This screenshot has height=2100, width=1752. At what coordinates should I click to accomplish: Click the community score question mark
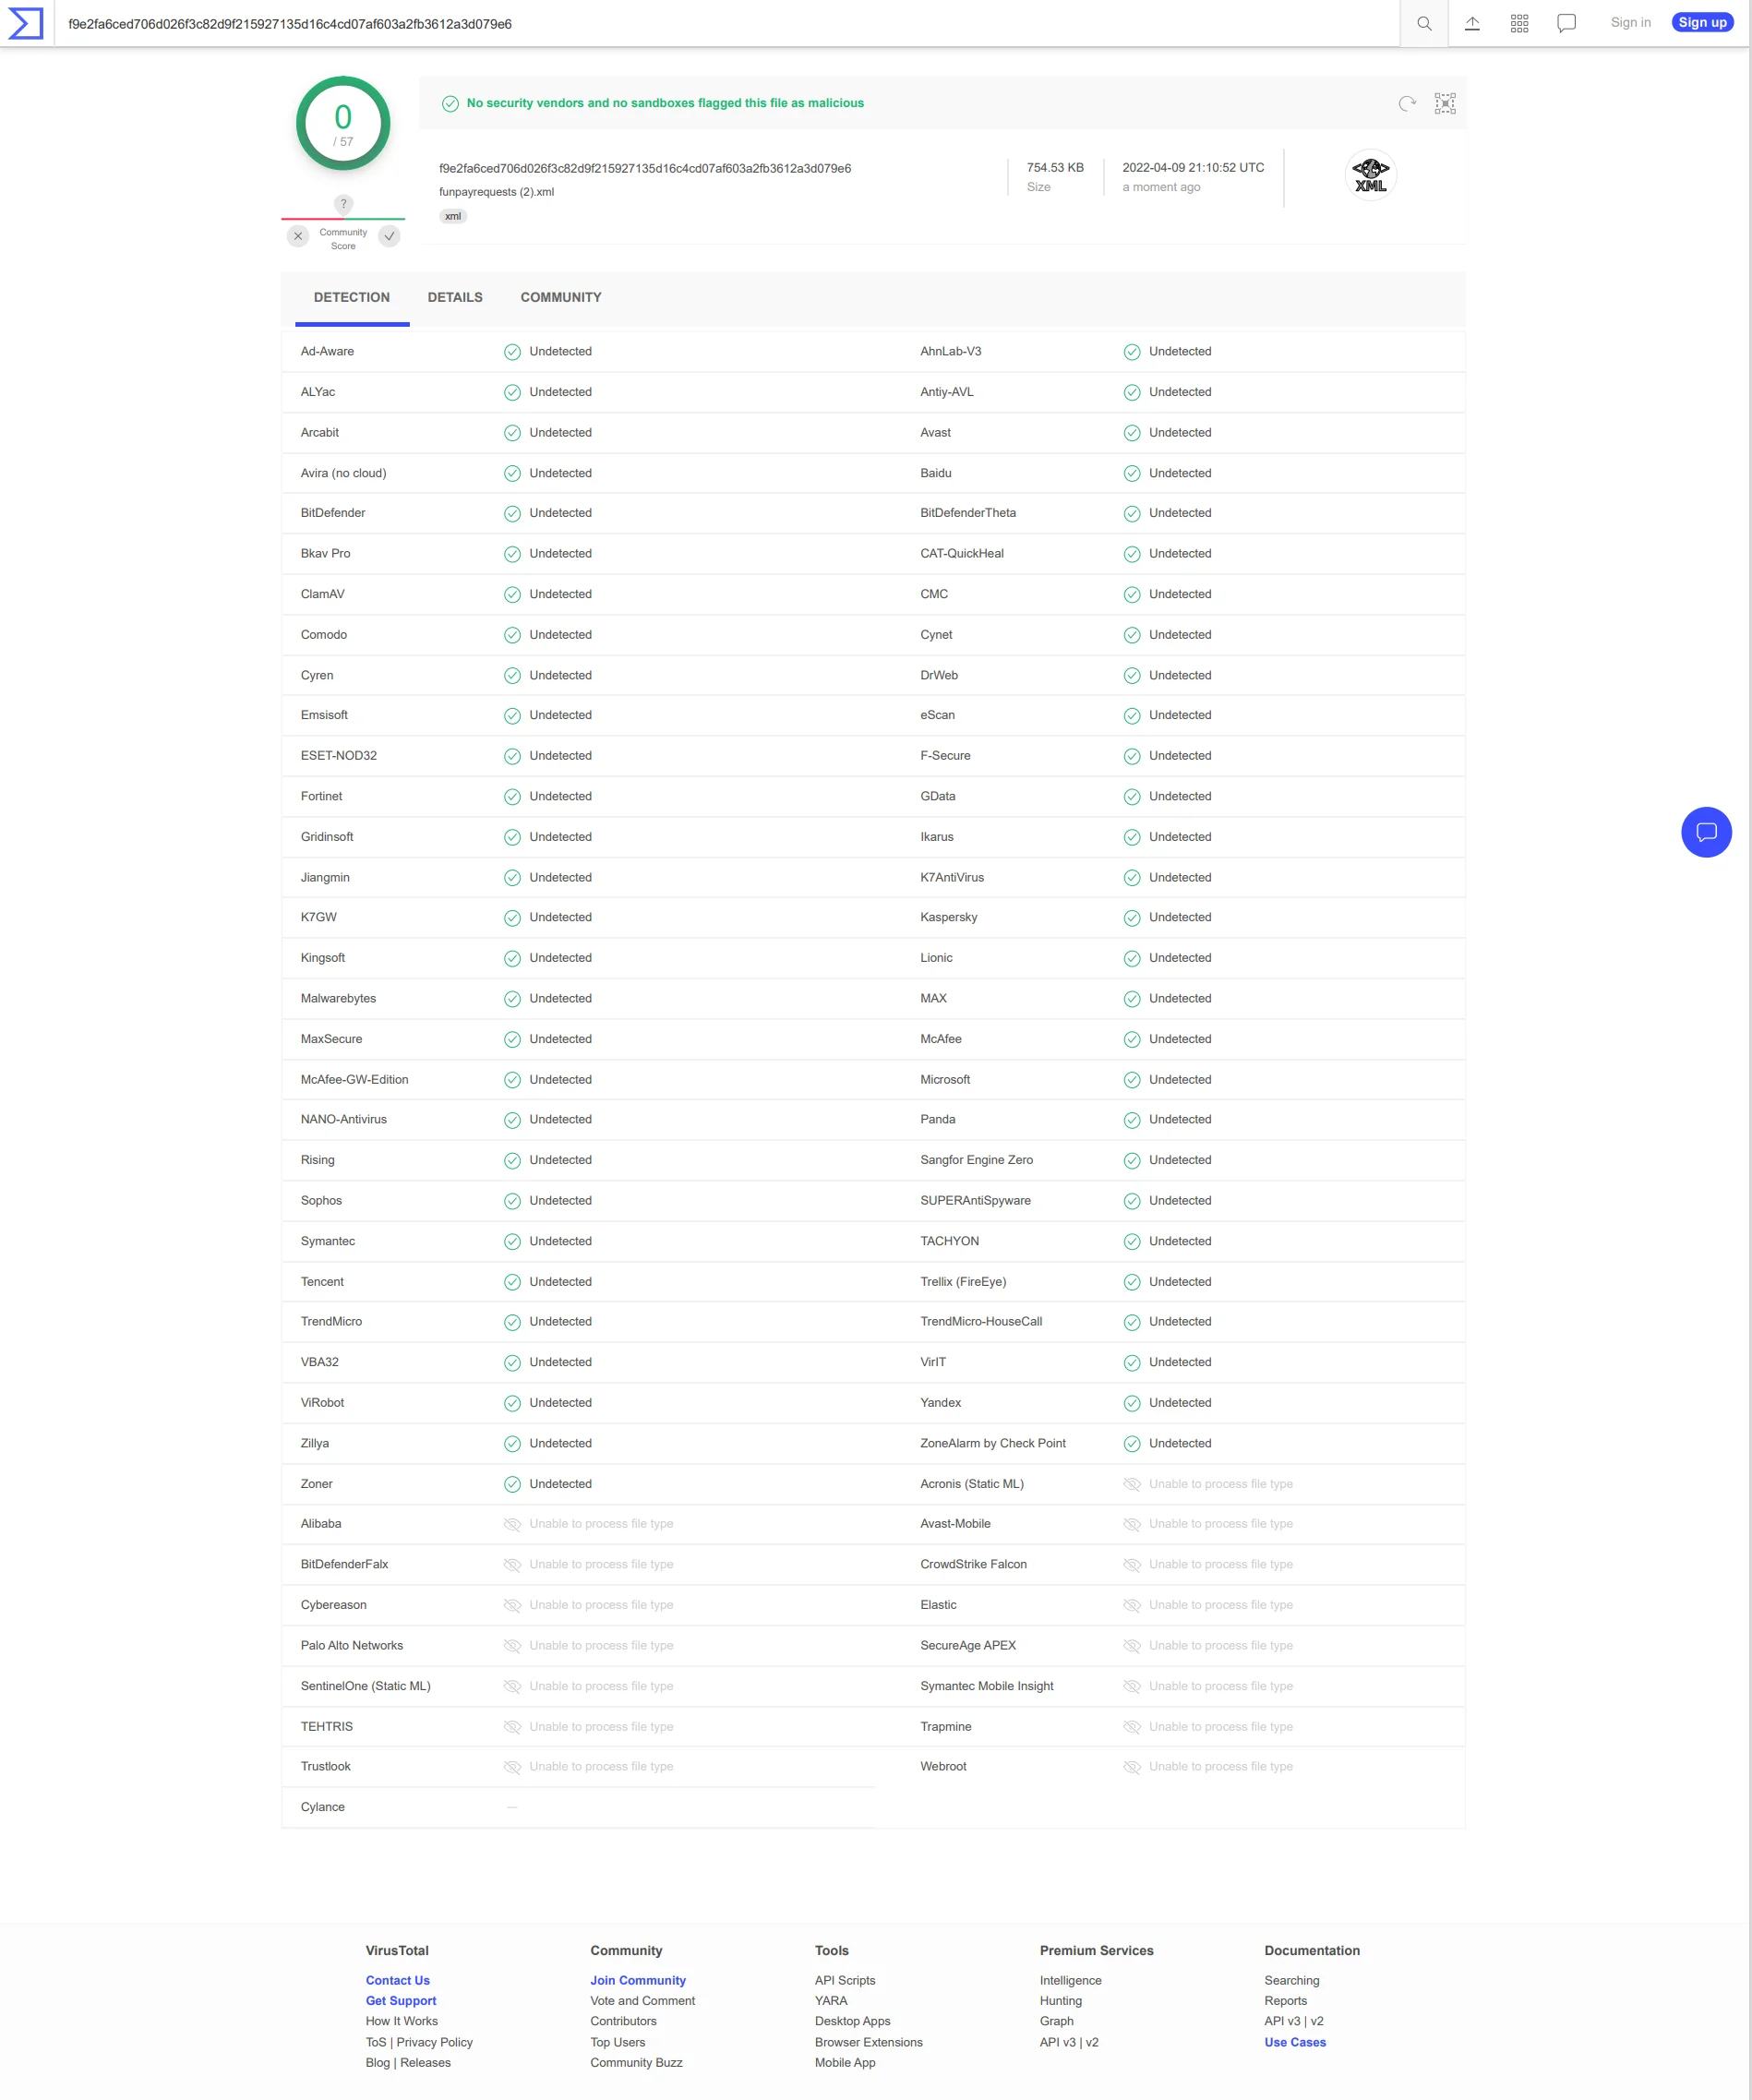click(343, 204)
